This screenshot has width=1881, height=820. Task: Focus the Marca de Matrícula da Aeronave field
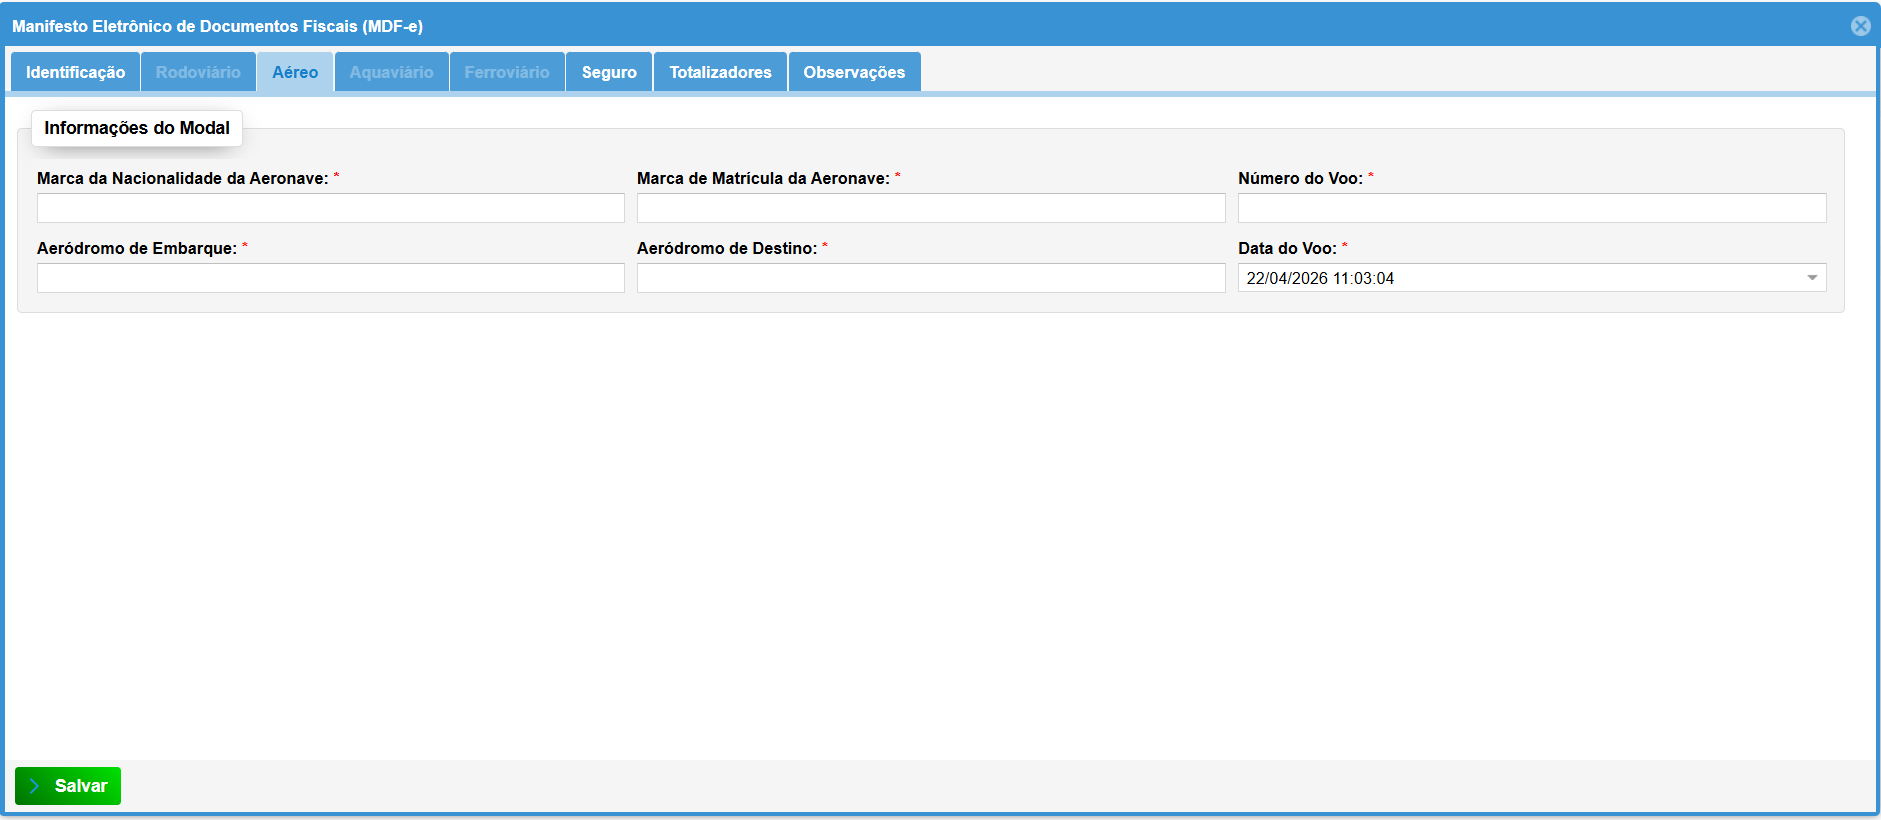931,208
